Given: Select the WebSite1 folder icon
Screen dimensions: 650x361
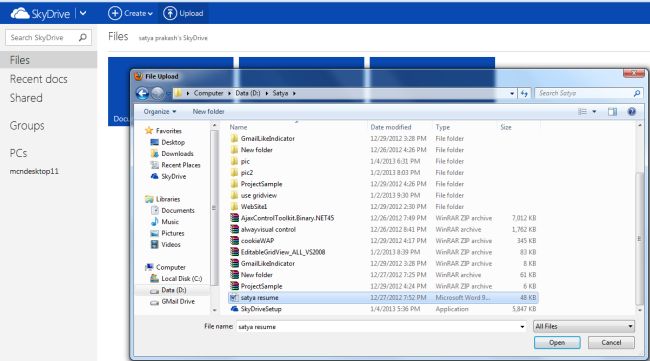Looking at the screenshot, I should click(235, 206).
